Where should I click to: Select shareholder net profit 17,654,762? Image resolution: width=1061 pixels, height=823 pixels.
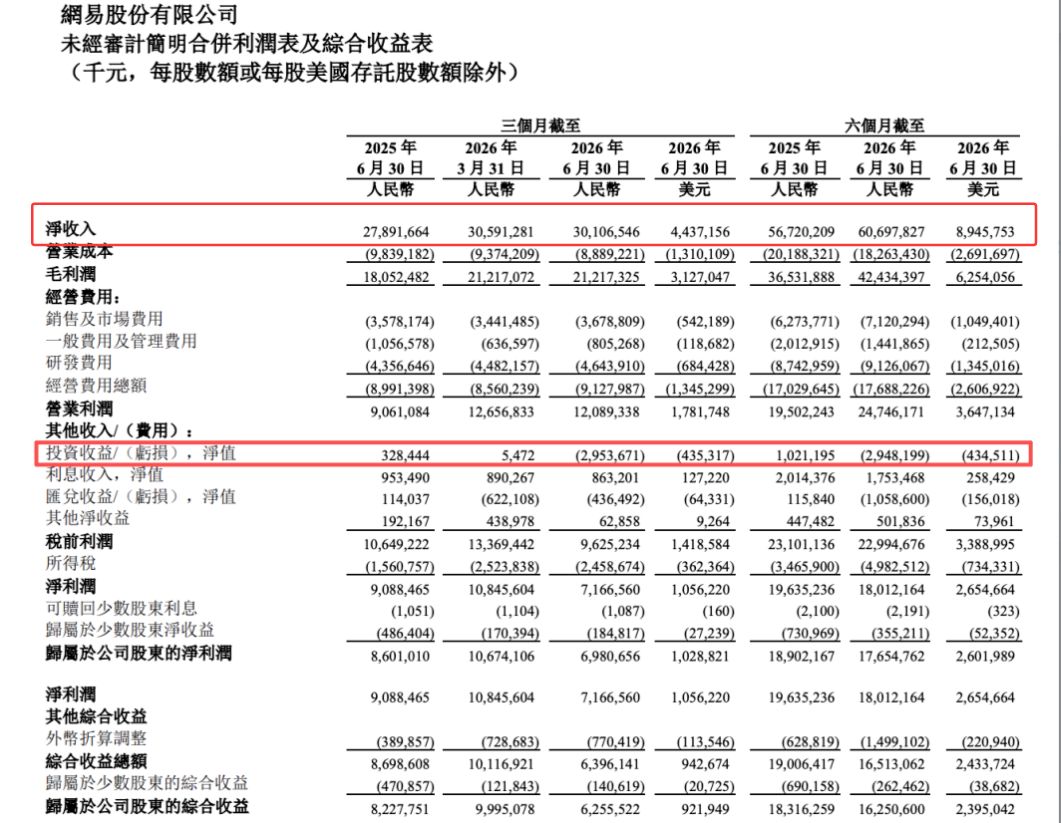tap(891, 657)
